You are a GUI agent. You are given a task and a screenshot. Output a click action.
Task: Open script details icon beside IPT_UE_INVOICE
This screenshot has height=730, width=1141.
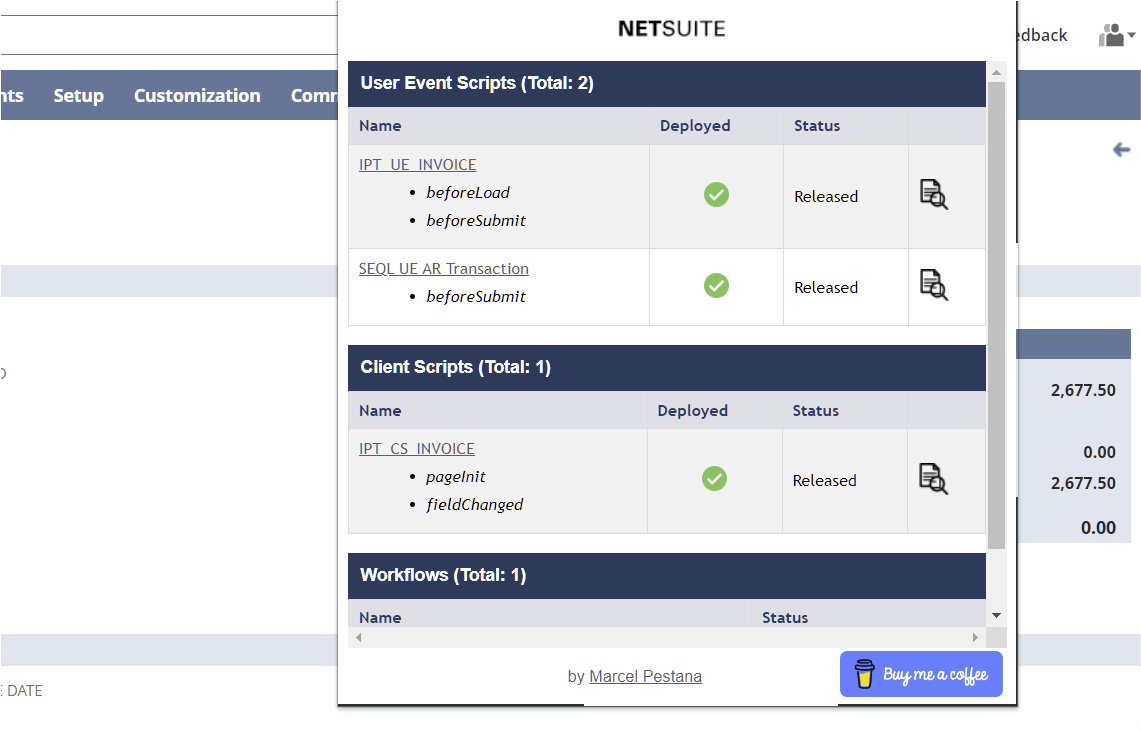click(x=933, y=195)
